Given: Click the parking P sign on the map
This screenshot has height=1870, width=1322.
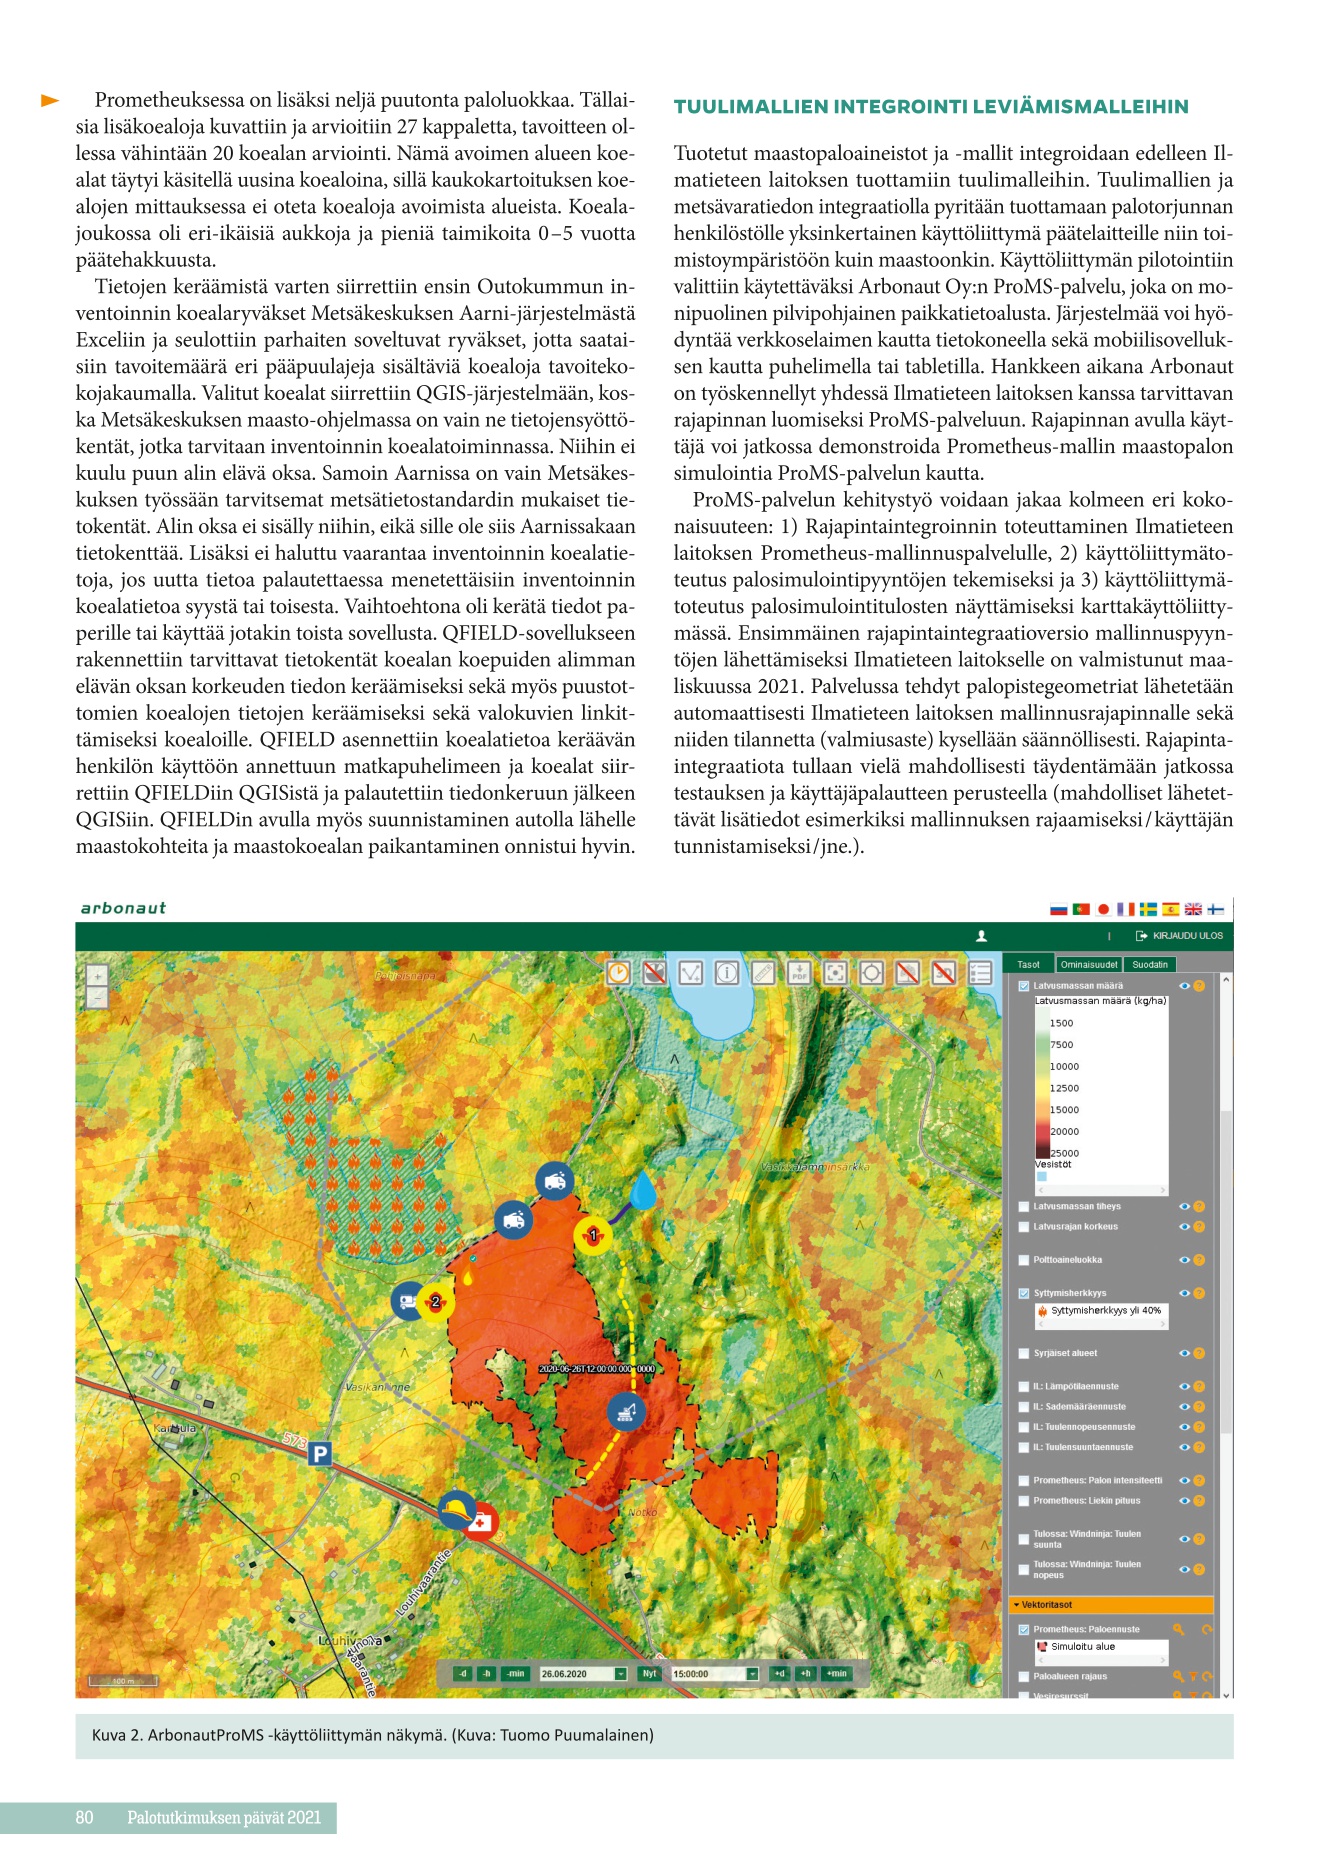Looking at the screenshot, I should click(x=319, y=1453).
